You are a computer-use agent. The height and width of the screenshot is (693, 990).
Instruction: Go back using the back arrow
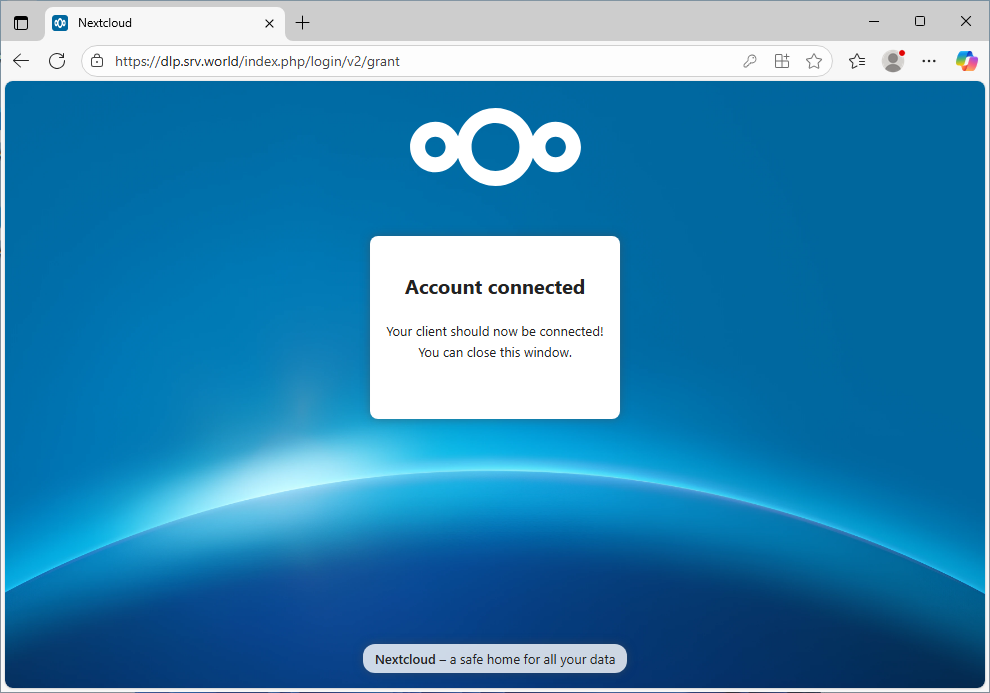(x=21, y=61)
